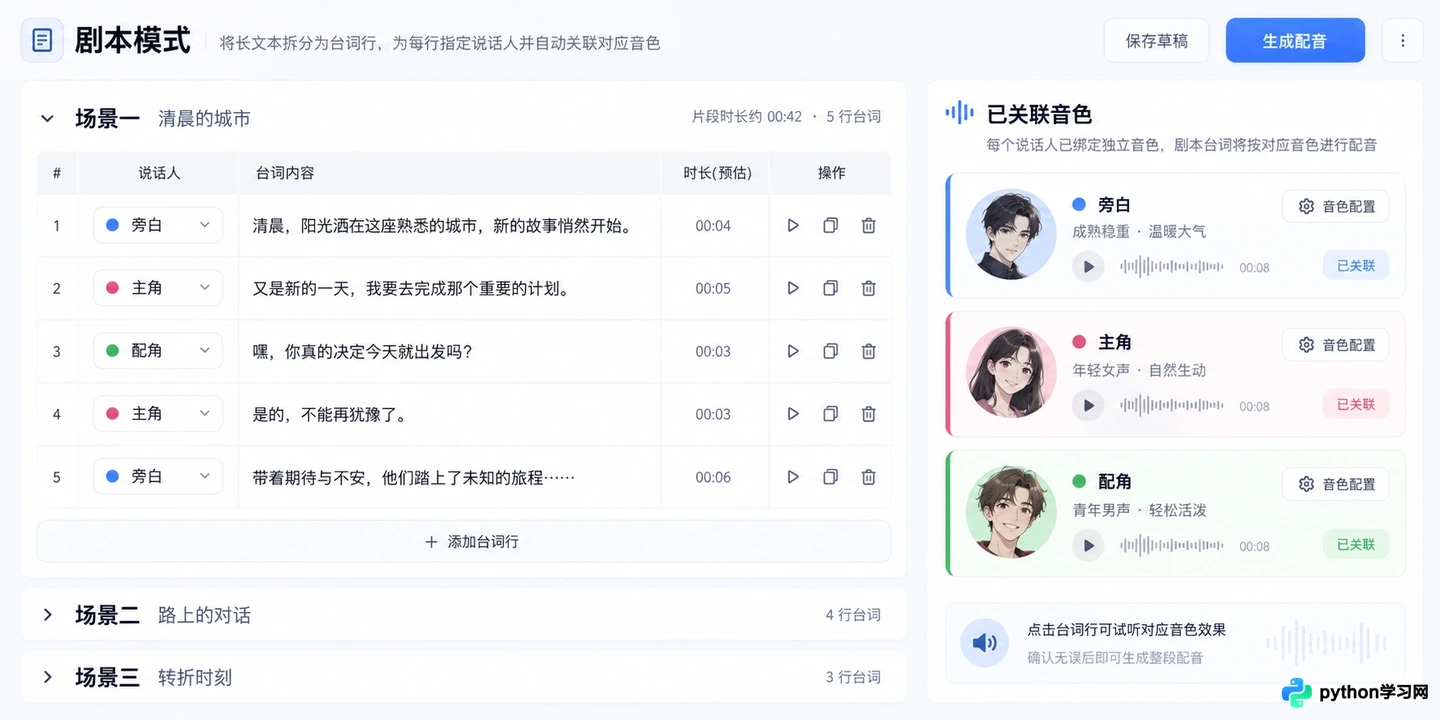Viewport: 1440px width, 720px height.
Task: Seek within the 配角 sample waveform
Action: click(1172, 545)
